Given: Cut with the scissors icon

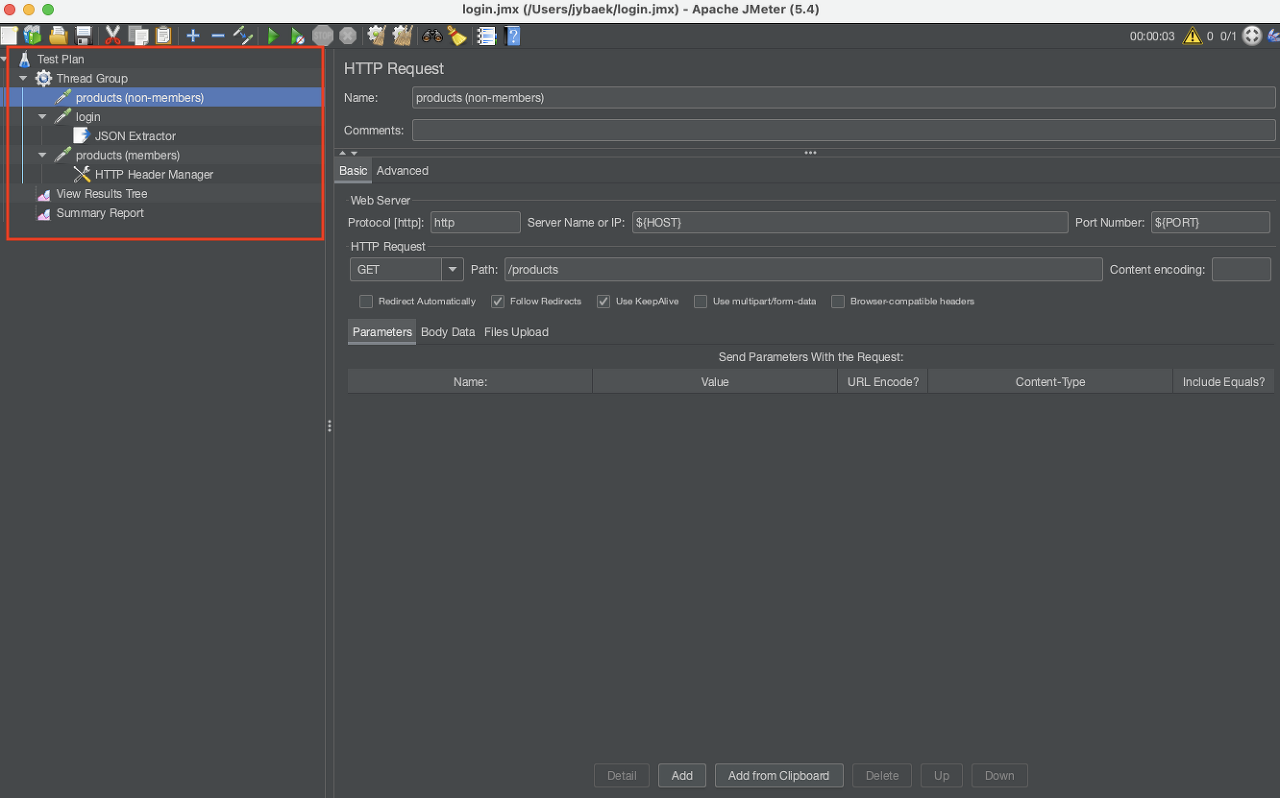Looking at the screenshot, I should (x=112, y=36).
